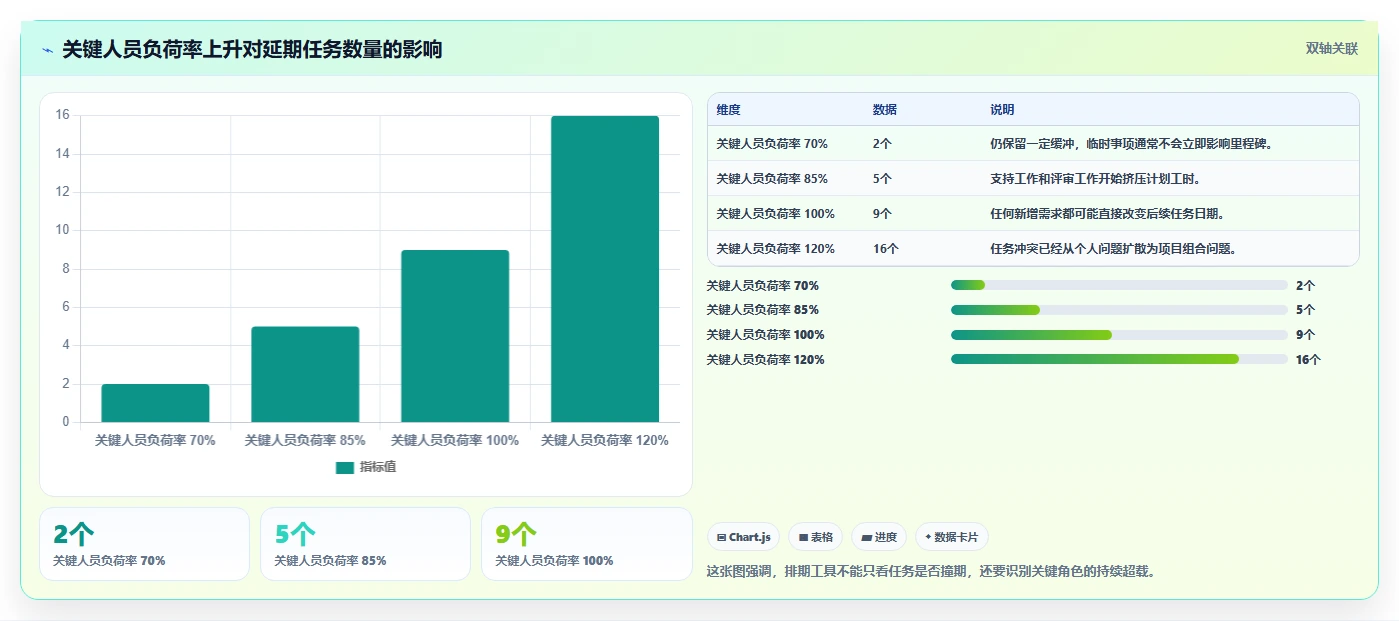Click the 维度 column header
Viewport: 1399px width, 621px height.
click(728, 110)
